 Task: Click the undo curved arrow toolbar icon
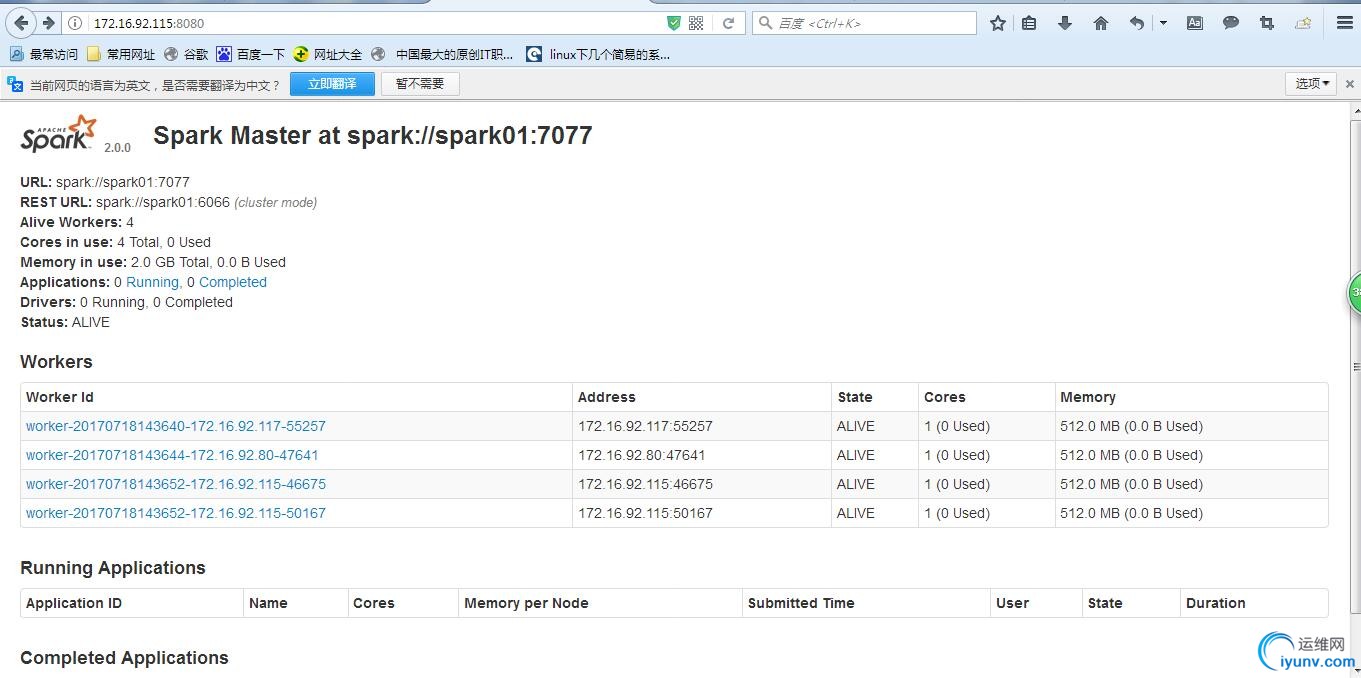click(1137, 23)
